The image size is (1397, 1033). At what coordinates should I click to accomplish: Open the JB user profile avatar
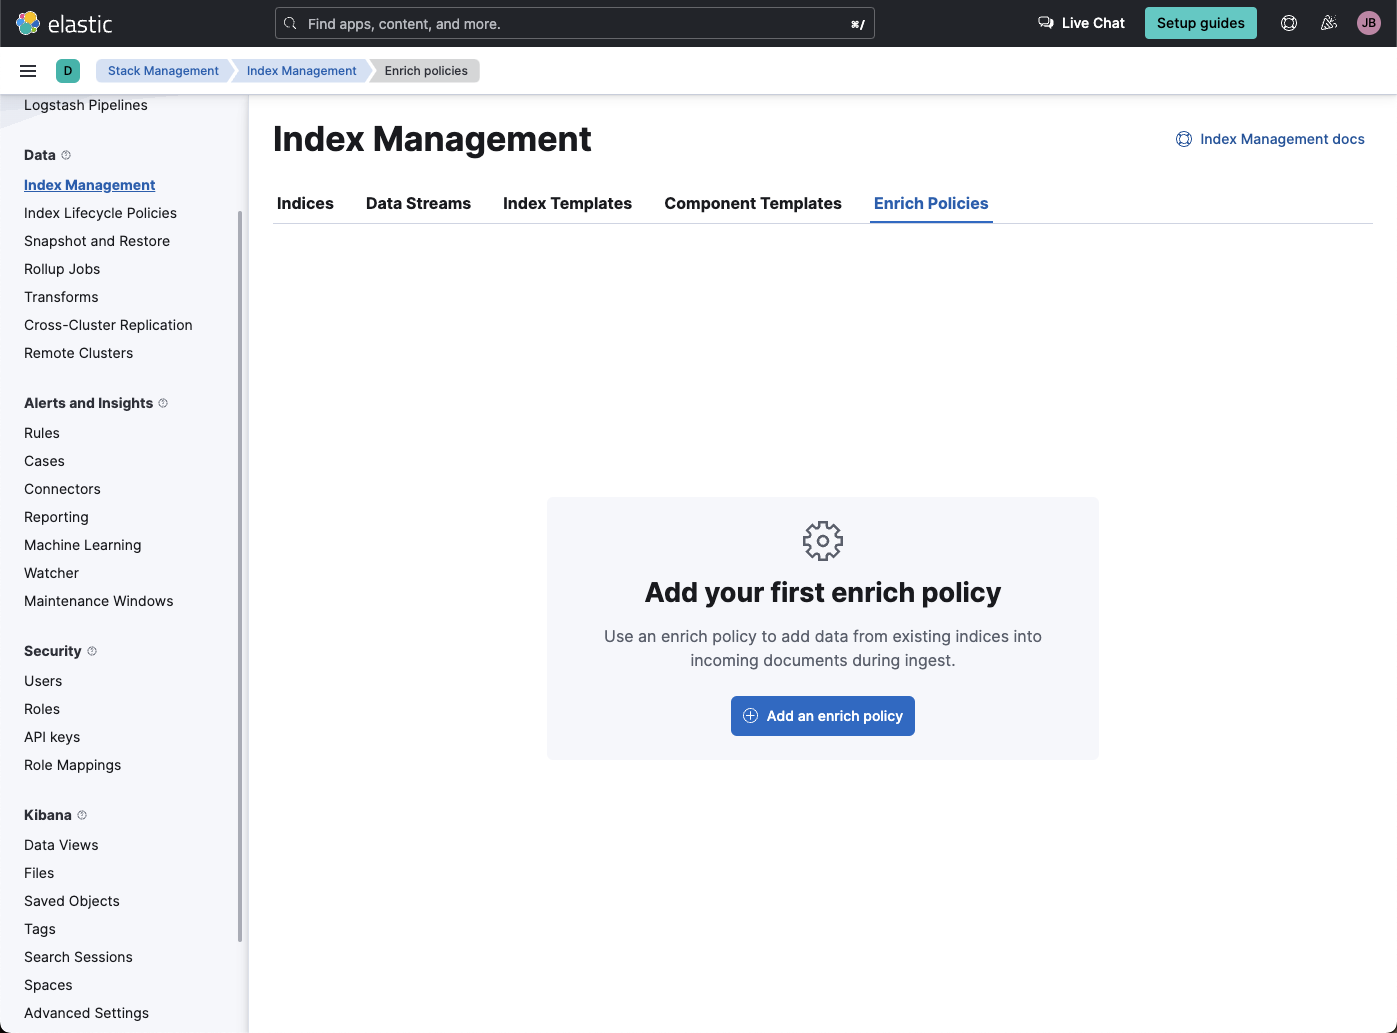[1368, 22]
